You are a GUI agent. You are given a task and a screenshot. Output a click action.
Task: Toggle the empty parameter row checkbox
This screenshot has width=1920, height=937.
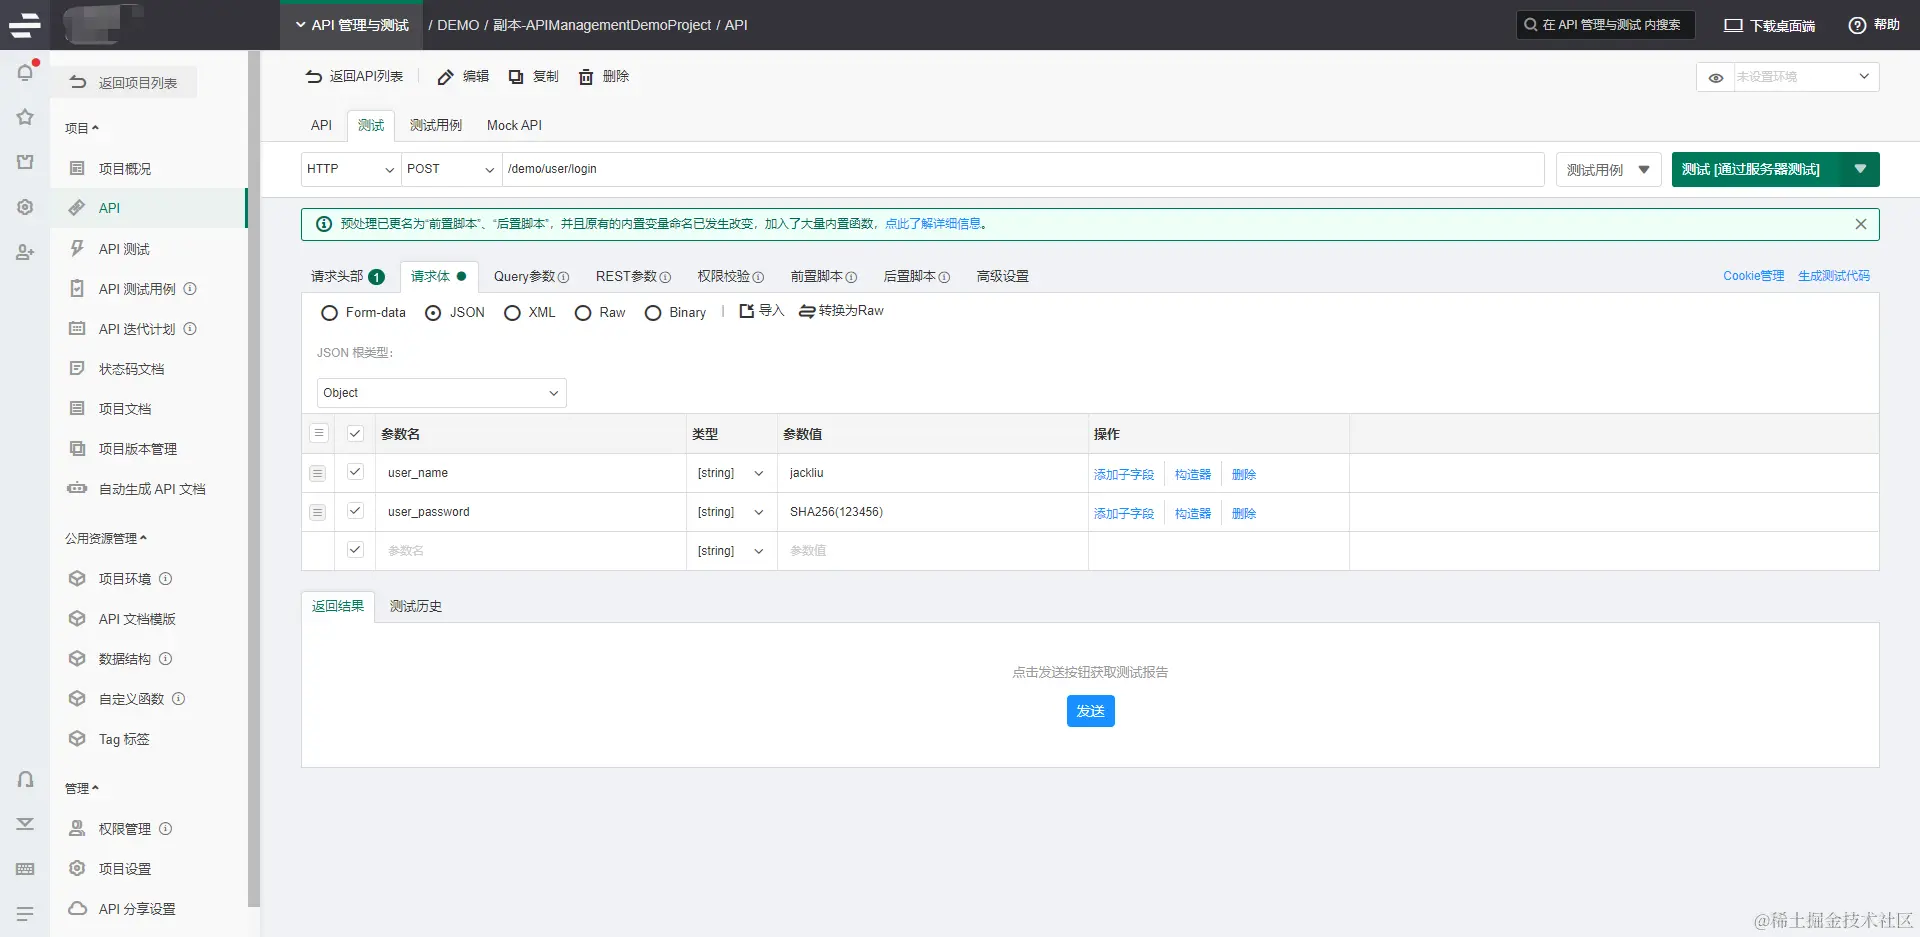(x=355, y=550)
